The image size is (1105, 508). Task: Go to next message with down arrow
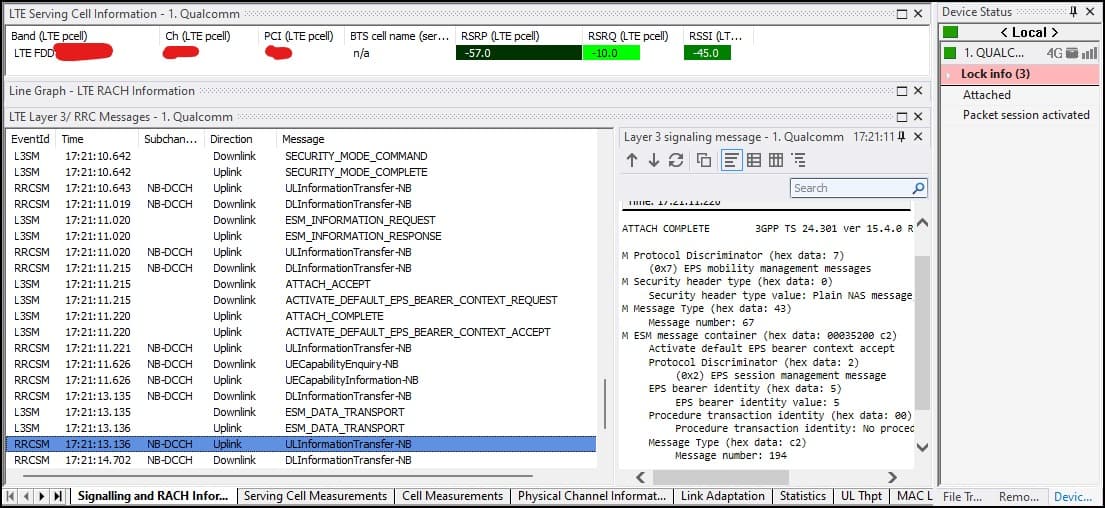pyautogui.click(x=653, y=161)
